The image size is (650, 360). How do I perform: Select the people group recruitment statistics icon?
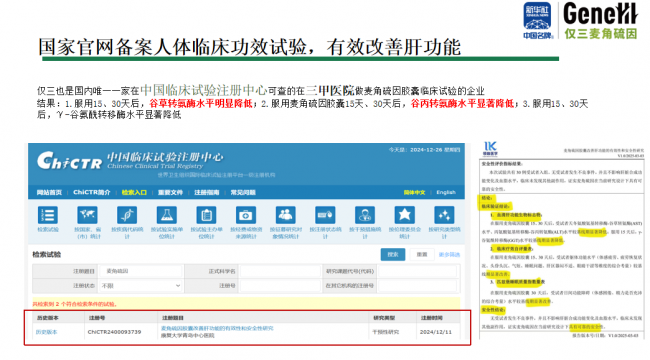[x=286, y=215]
